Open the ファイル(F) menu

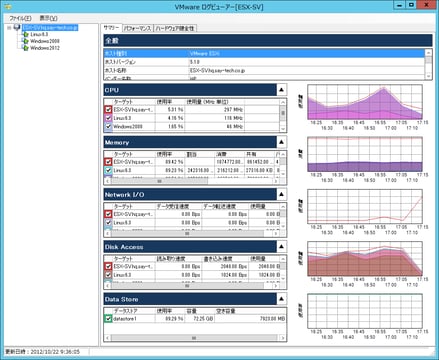(x=20, y=18)
